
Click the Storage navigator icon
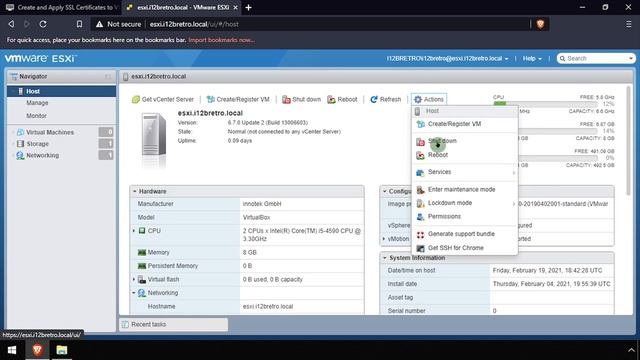click(20, 144)
